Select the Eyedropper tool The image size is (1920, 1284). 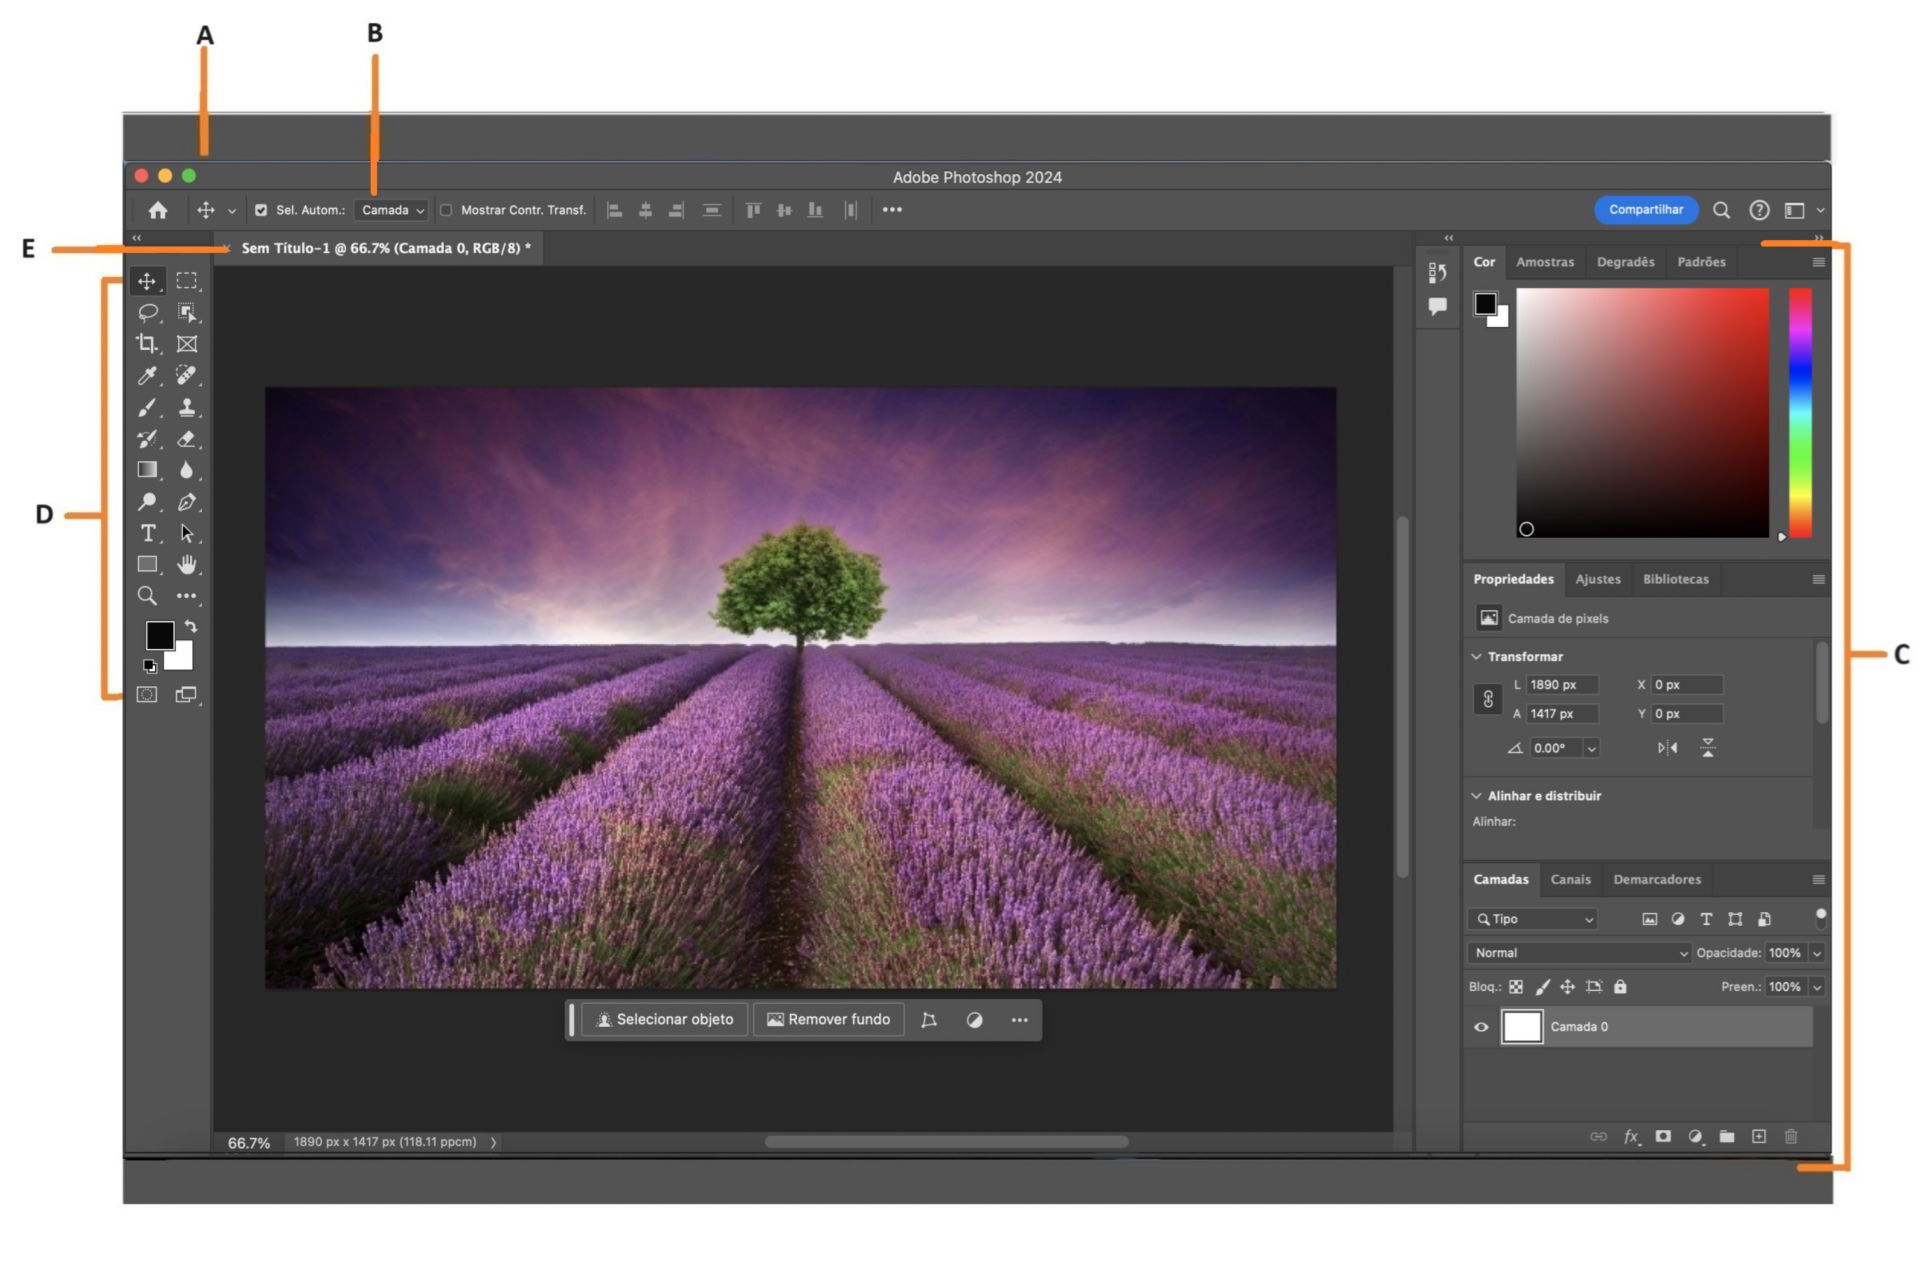pyautogui.click(x=148, y=377)
